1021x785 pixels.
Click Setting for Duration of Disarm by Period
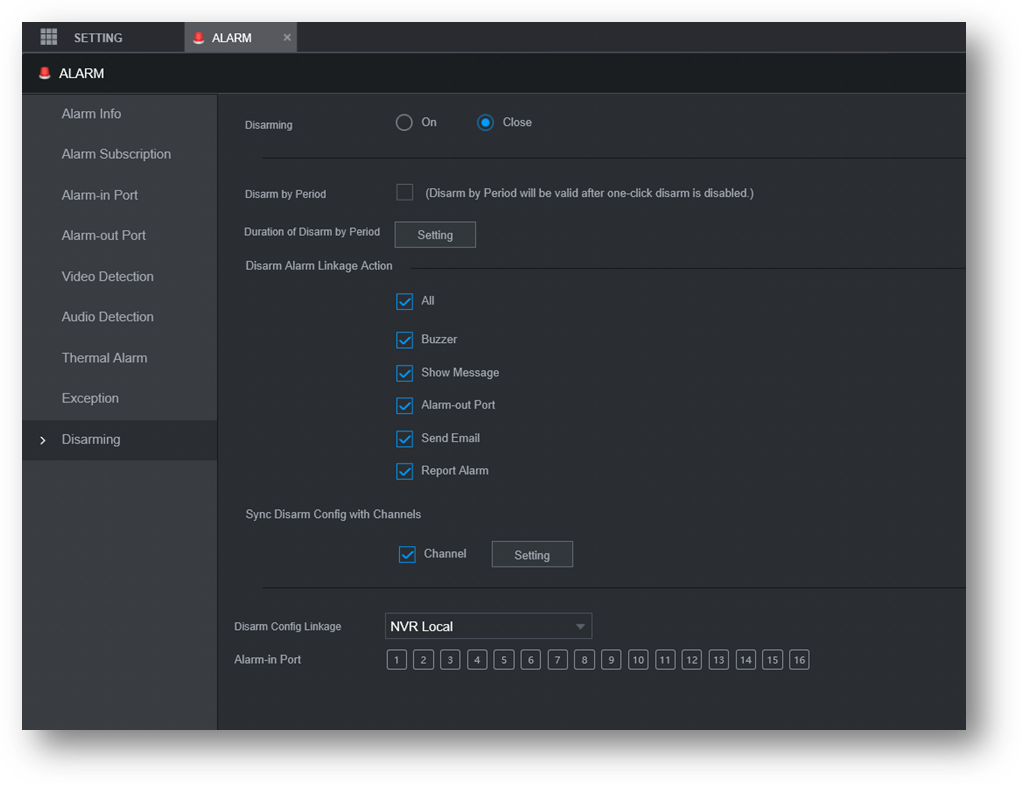tap(435, 235)
